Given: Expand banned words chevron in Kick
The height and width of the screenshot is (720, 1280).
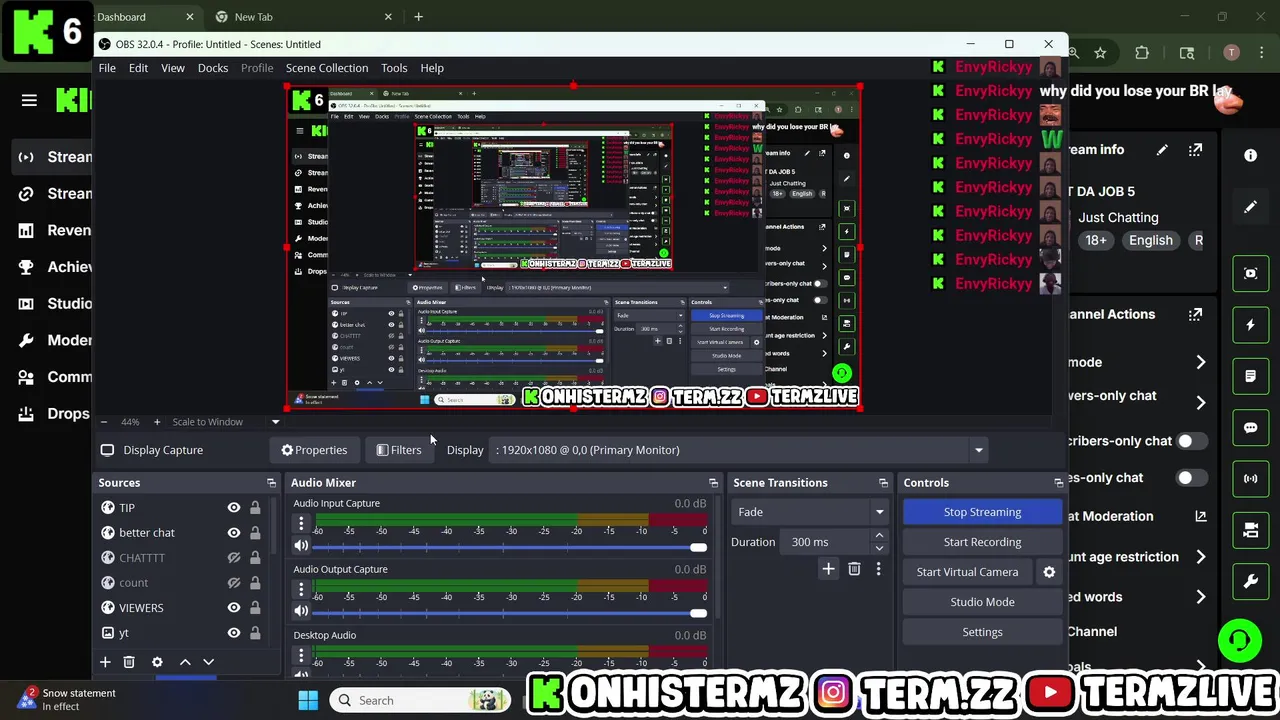Looking at the screenshot, I should click(1200, 597).
